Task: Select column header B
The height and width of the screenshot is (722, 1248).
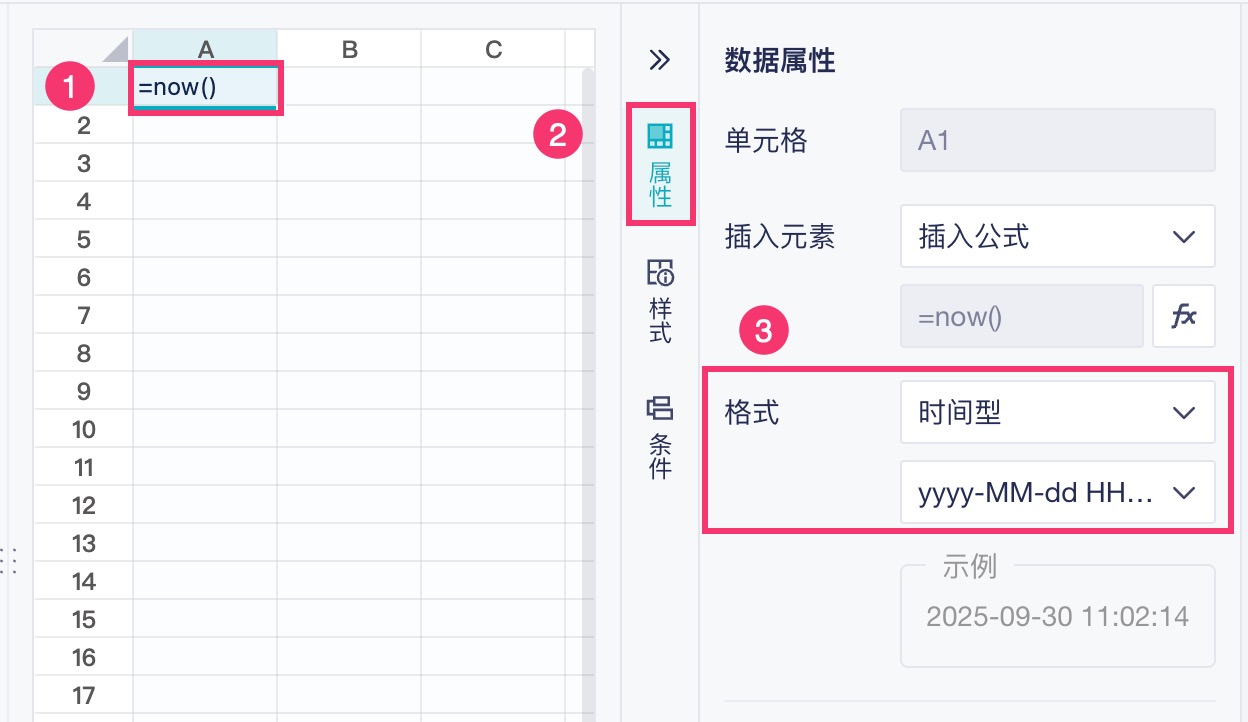Action: click(x=349, y=49)
